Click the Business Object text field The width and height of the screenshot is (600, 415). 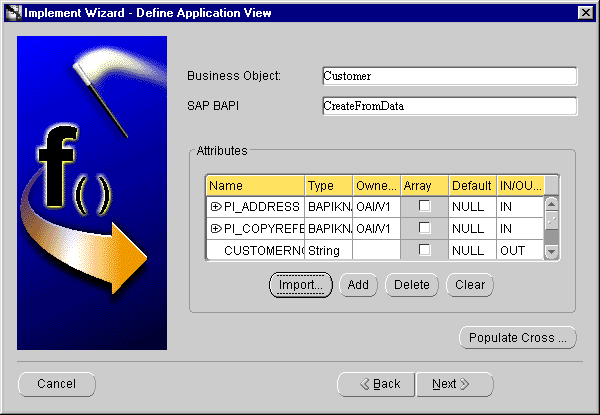click(449, 76)
